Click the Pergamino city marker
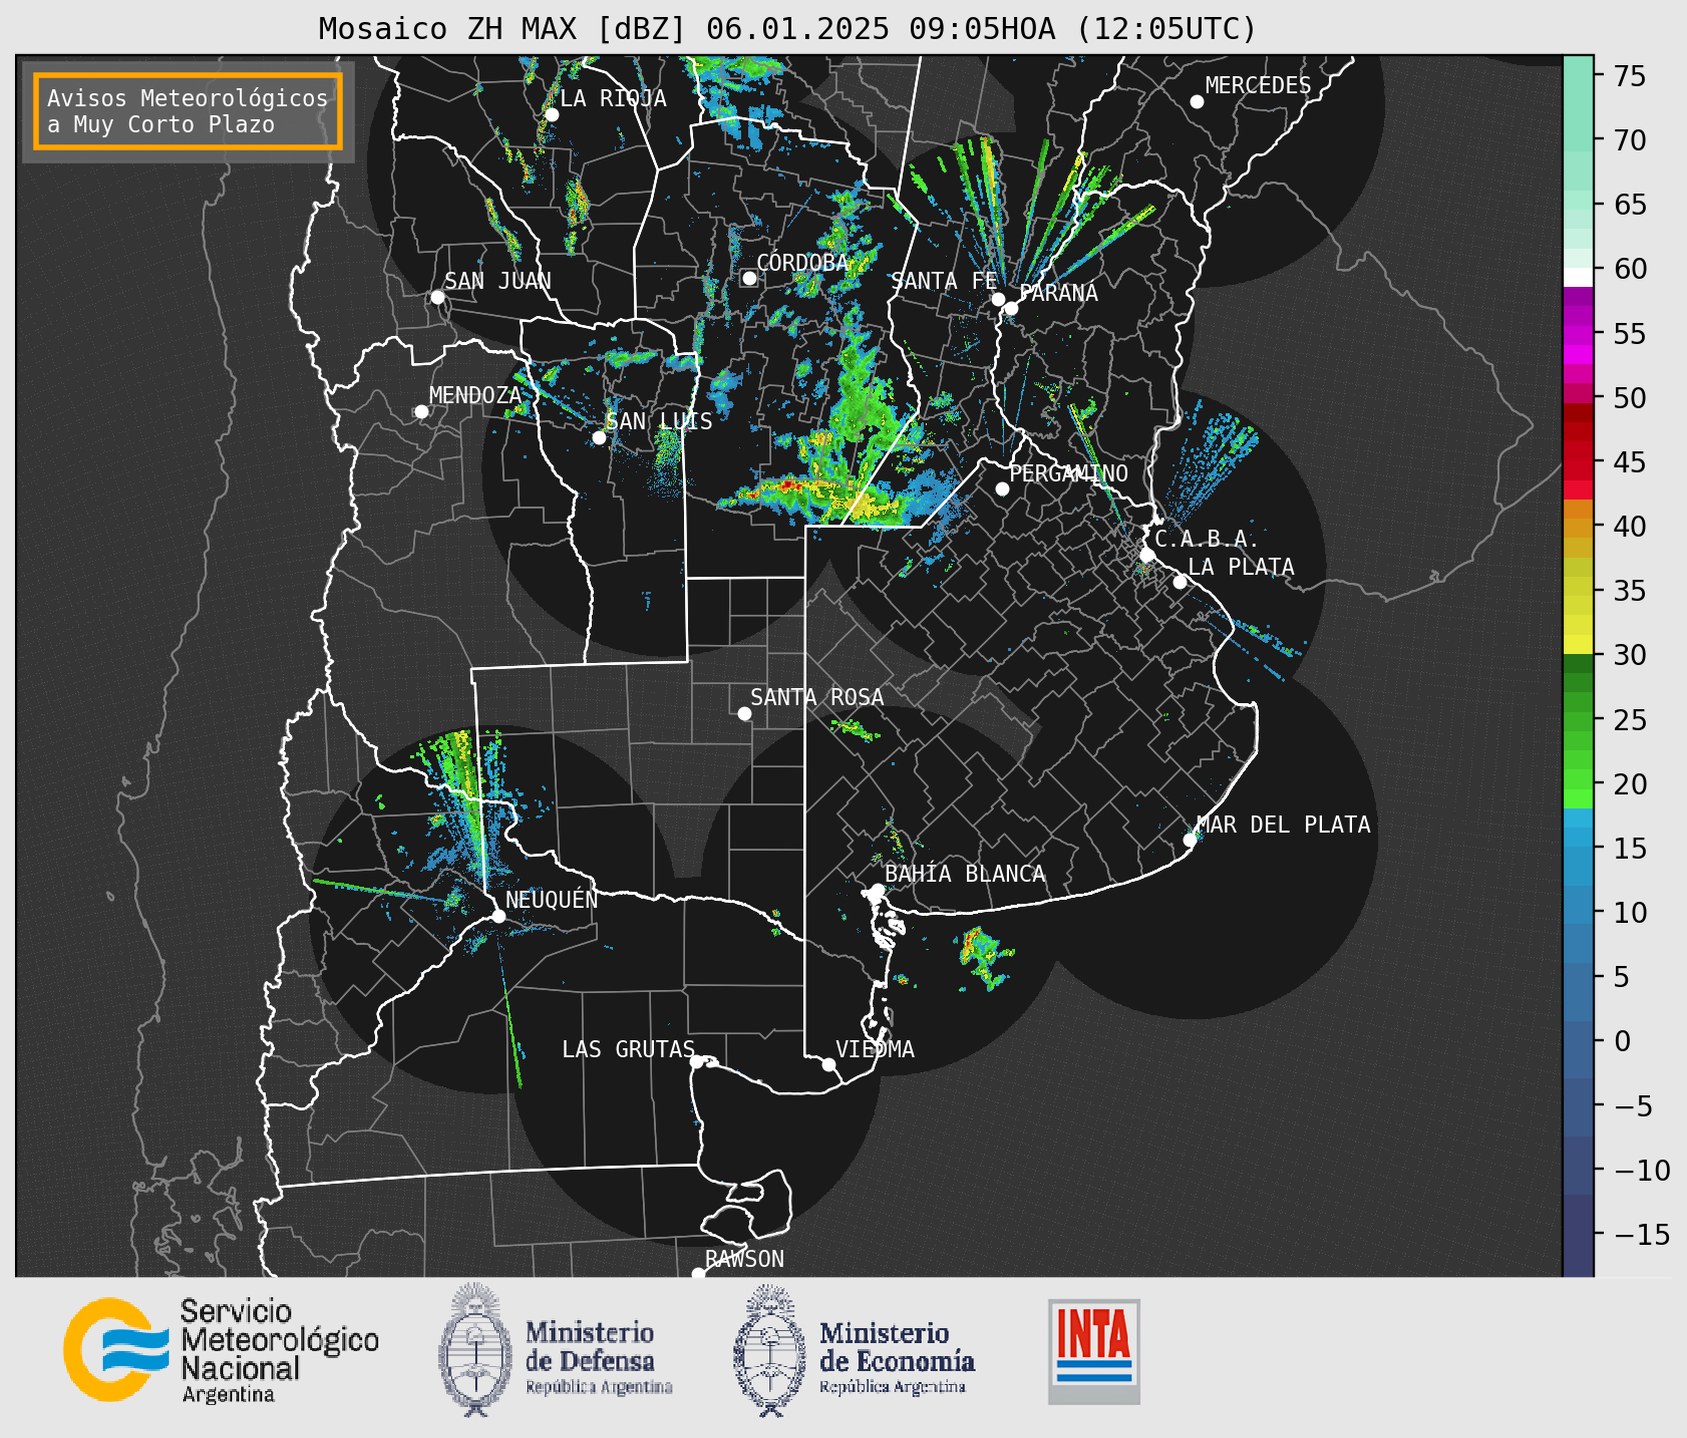Screen dimensions: 1687x1438 coord(1002,489)
